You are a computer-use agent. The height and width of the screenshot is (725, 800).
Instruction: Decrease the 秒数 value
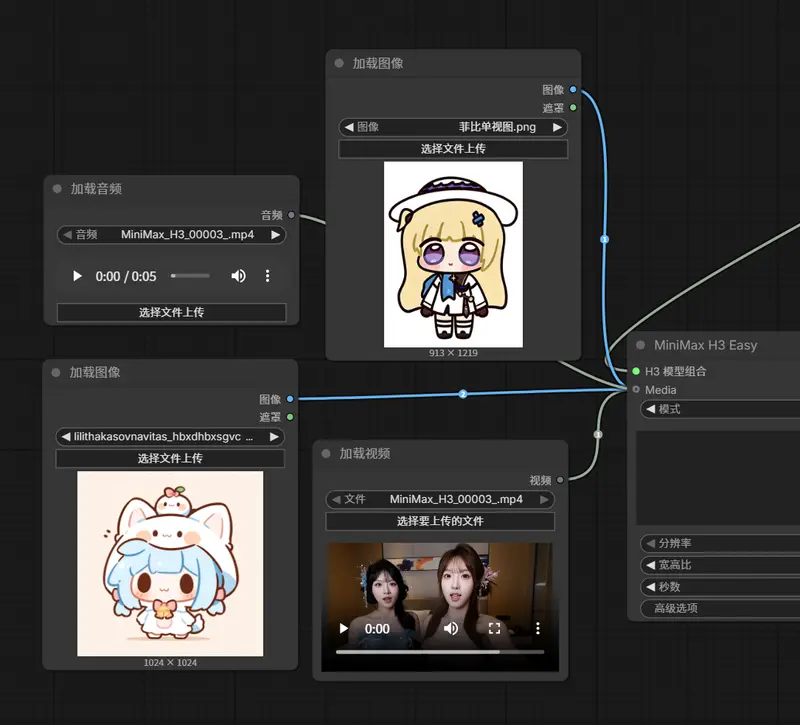(x=651, y=587)
